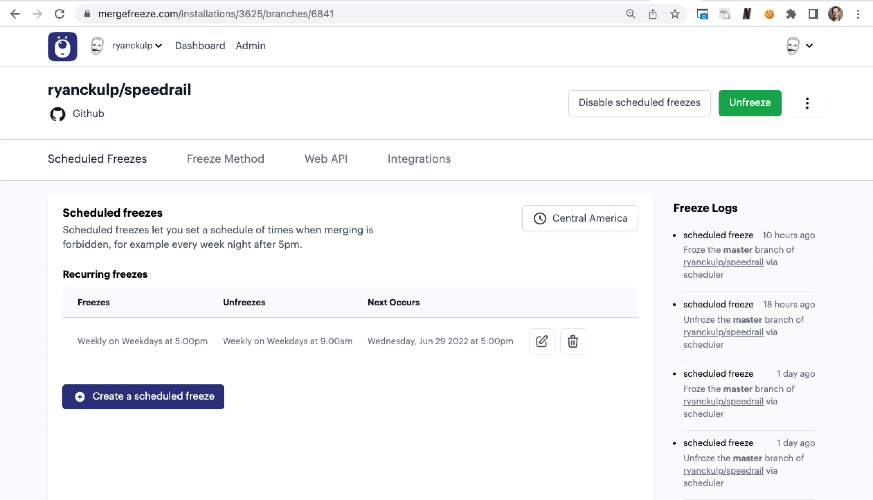
Task: Click the Recurring freezes subheading
Action: (x=105, y=274)
